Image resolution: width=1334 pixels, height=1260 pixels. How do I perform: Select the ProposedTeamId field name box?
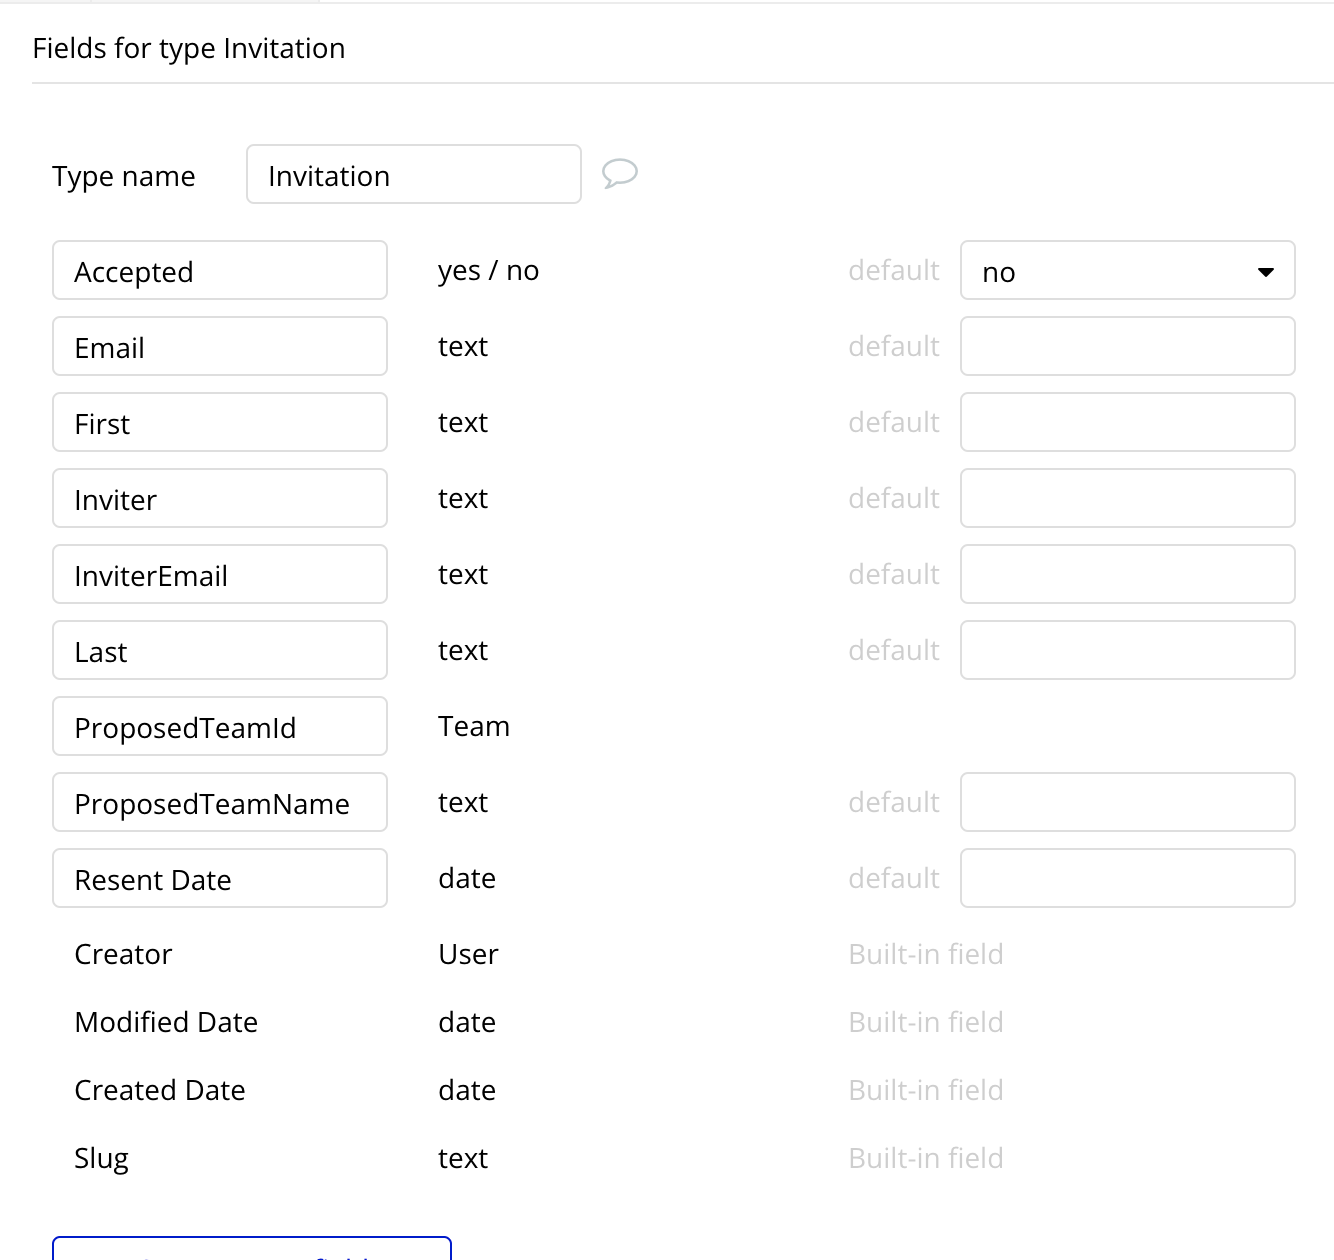[220, 727]
